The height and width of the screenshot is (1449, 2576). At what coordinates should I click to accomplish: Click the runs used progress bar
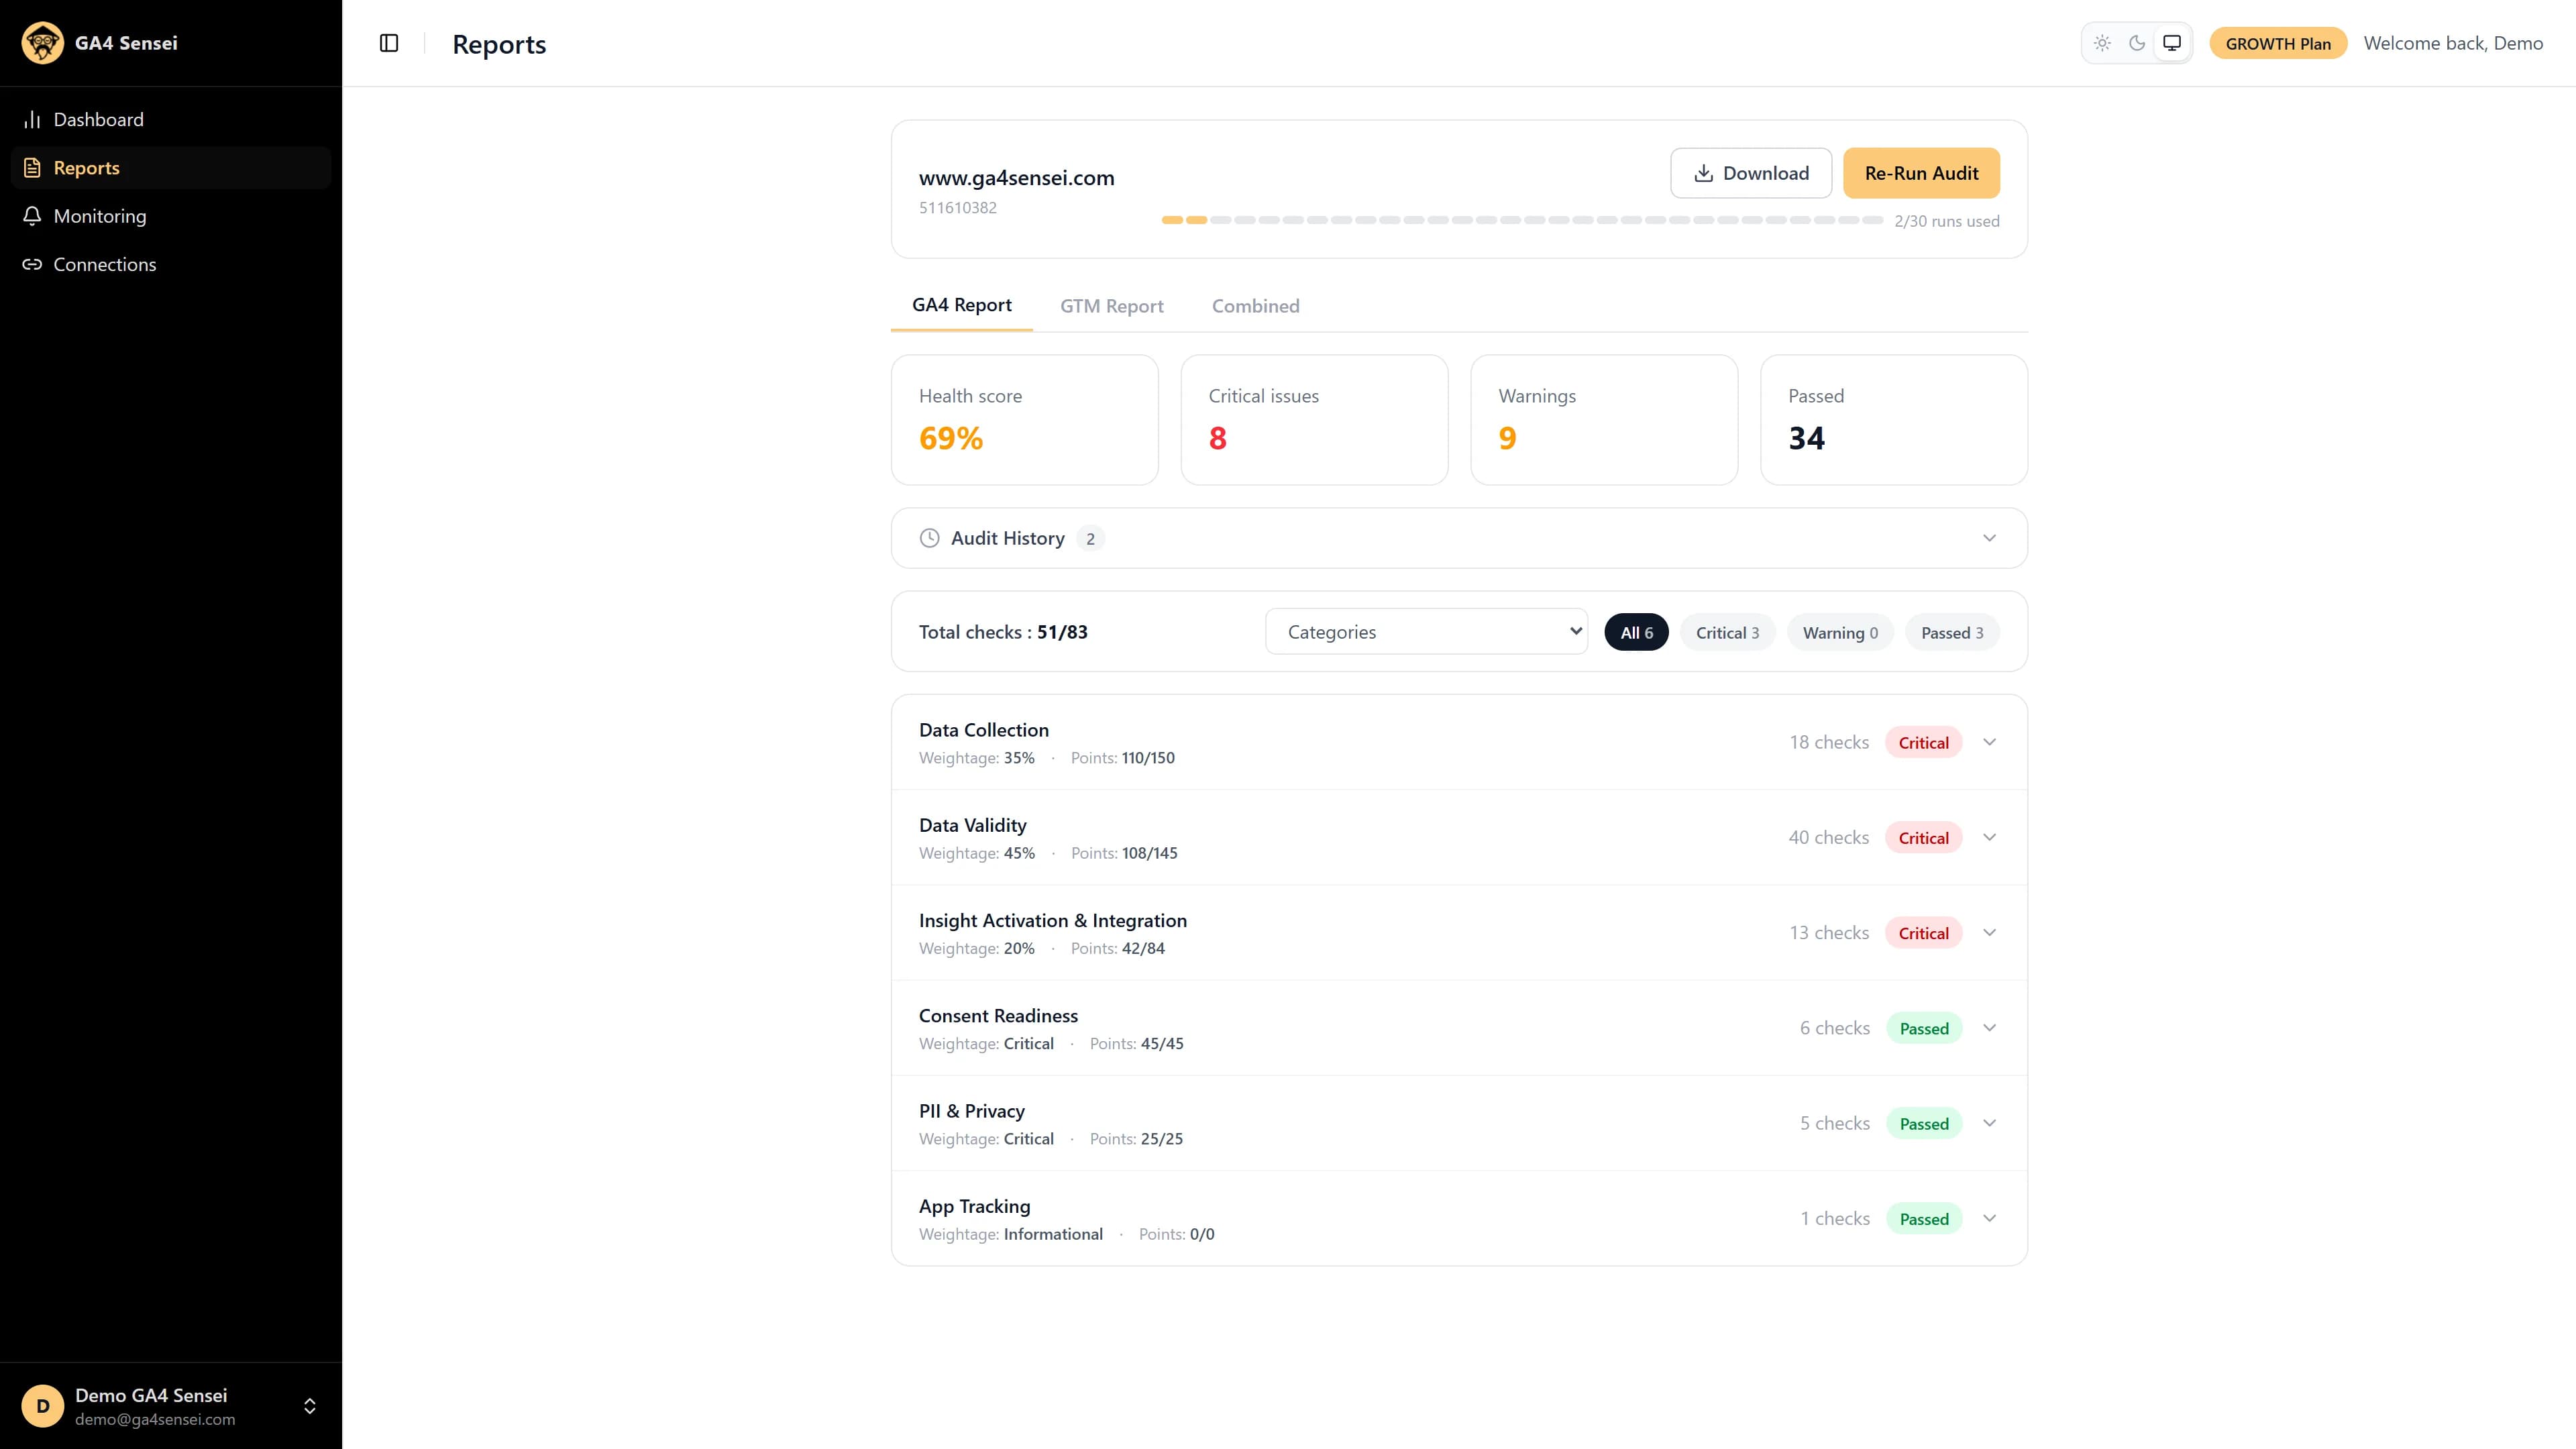tap(1522, 220)
